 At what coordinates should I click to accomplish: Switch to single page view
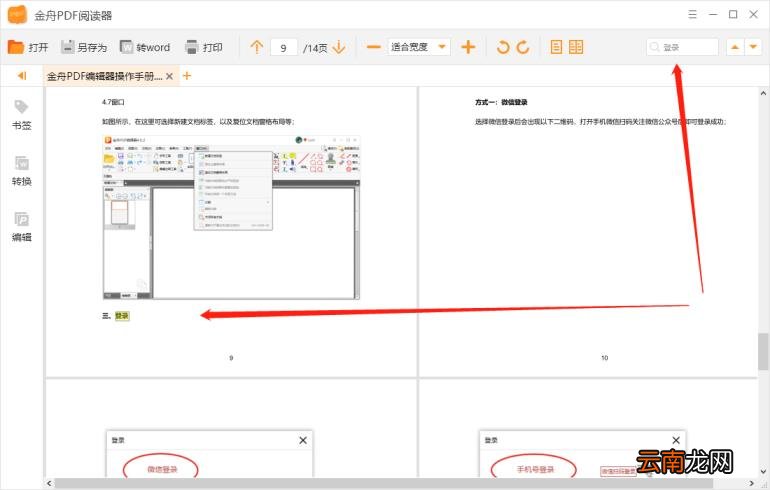tap(556, 47)
